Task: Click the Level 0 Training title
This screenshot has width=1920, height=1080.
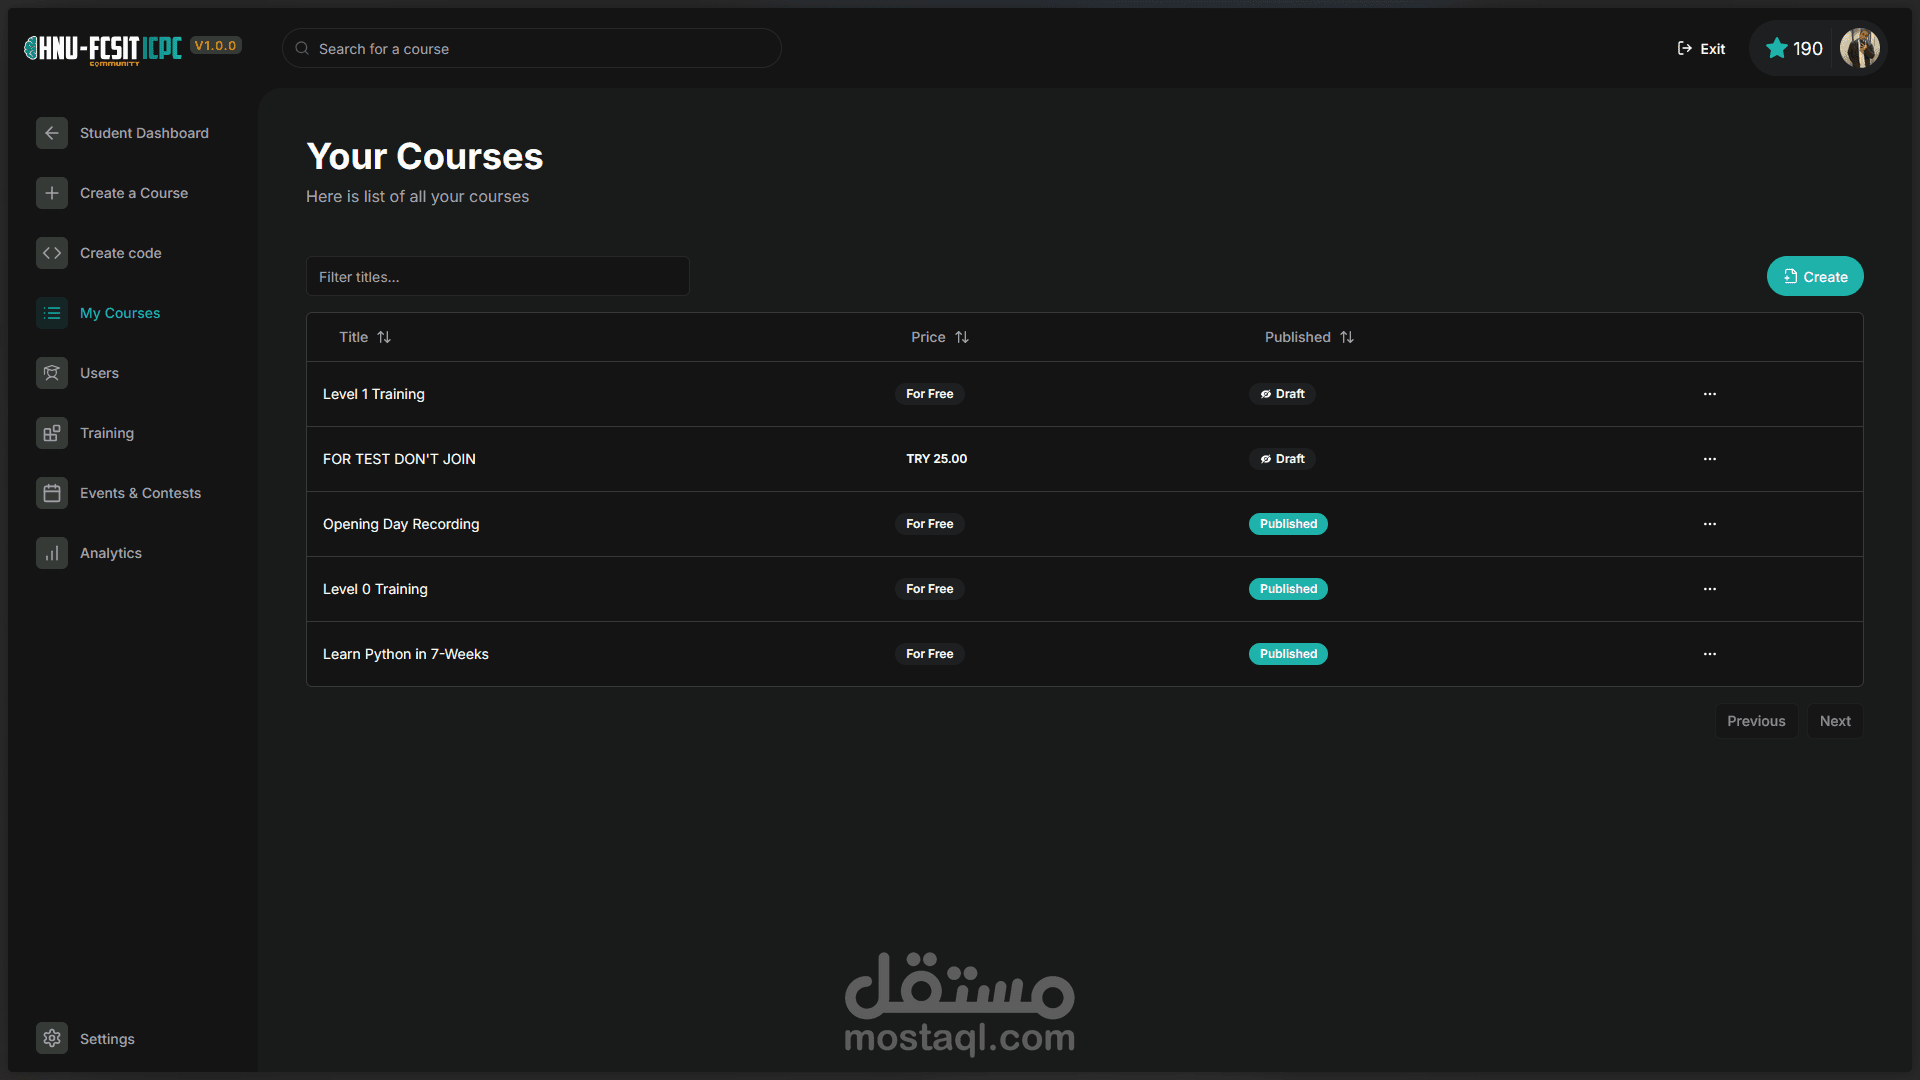Action: pos(375,589)
